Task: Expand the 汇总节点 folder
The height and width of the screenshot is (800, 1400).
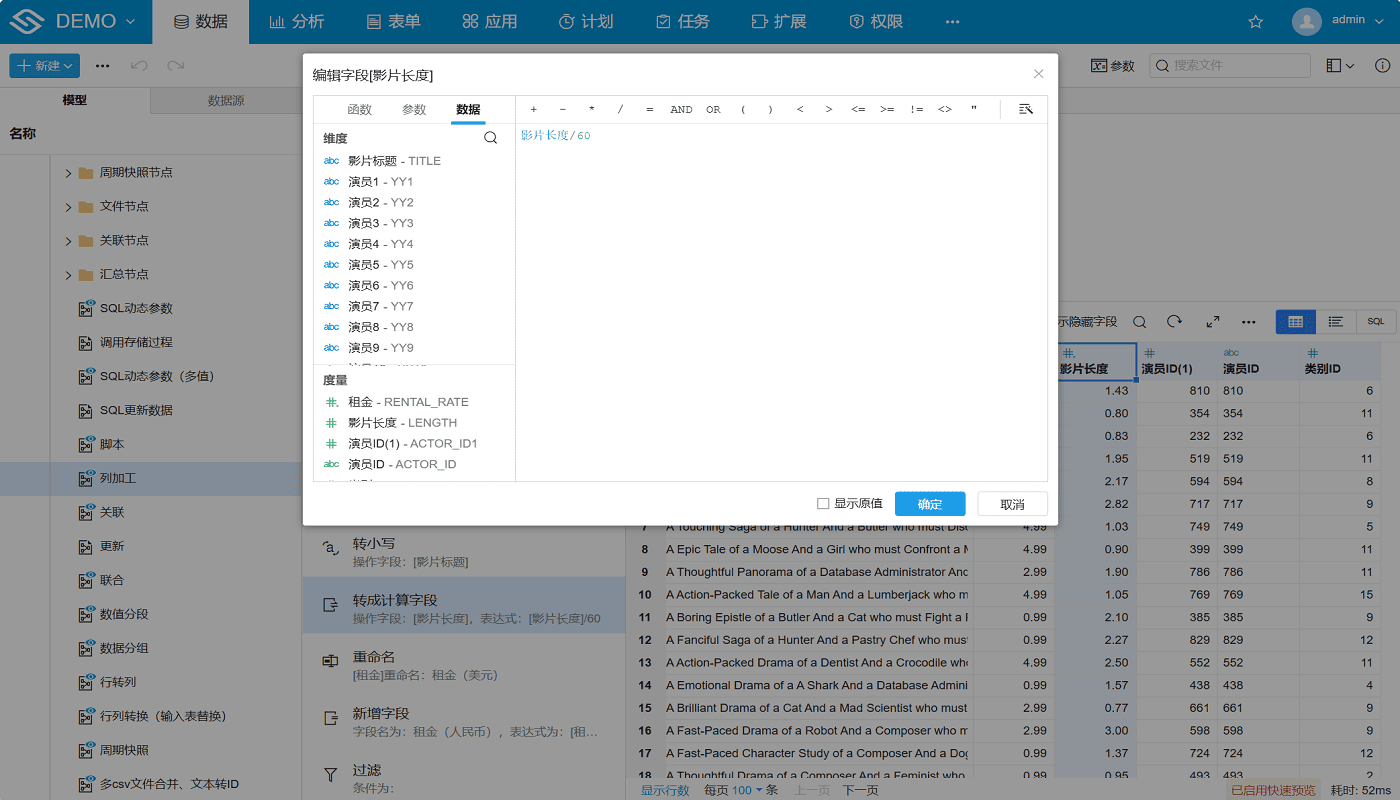Action: tap(68, 275)
